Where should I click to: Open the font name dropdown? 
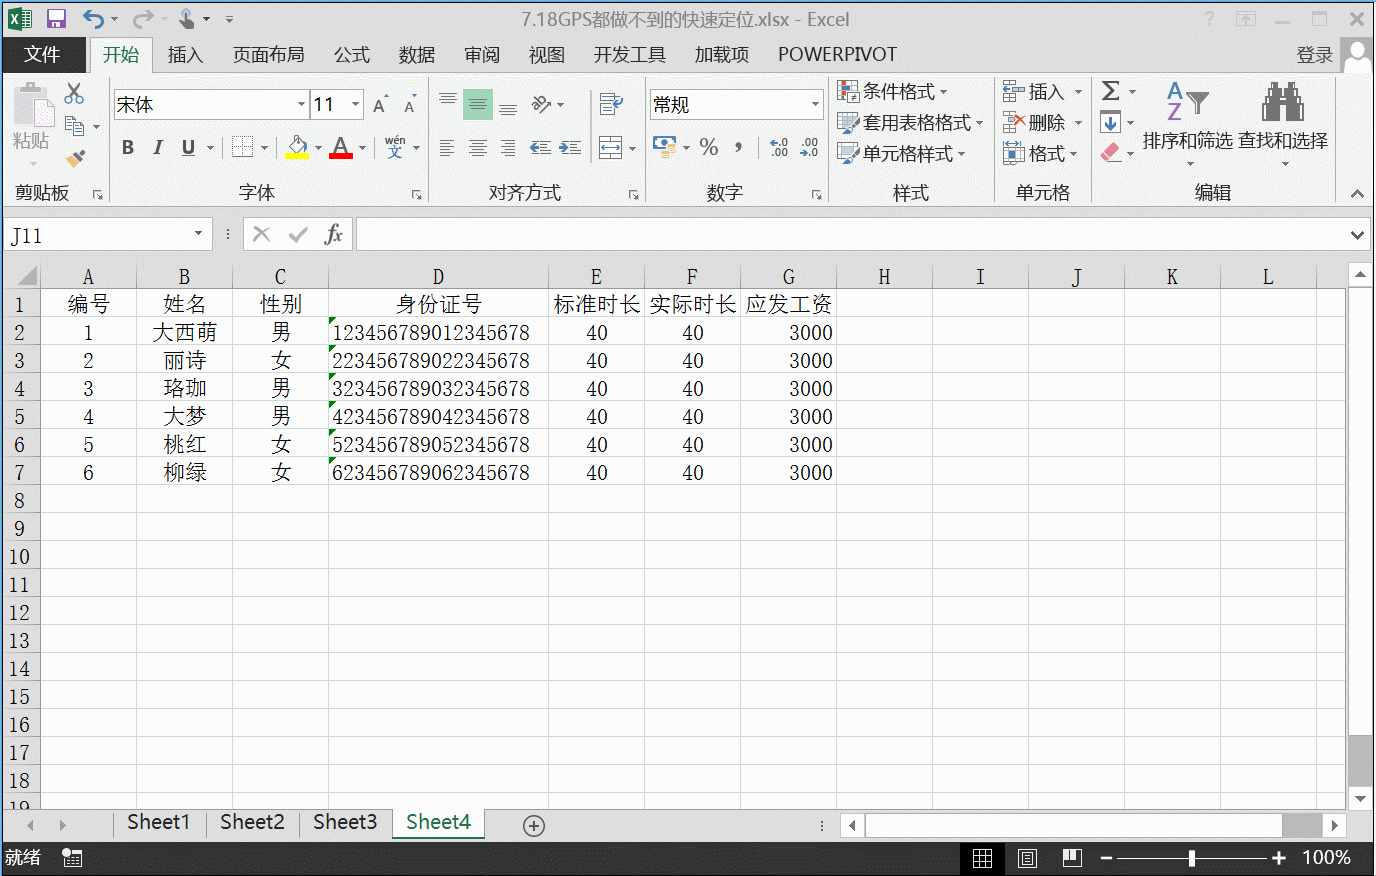point(301,104)
